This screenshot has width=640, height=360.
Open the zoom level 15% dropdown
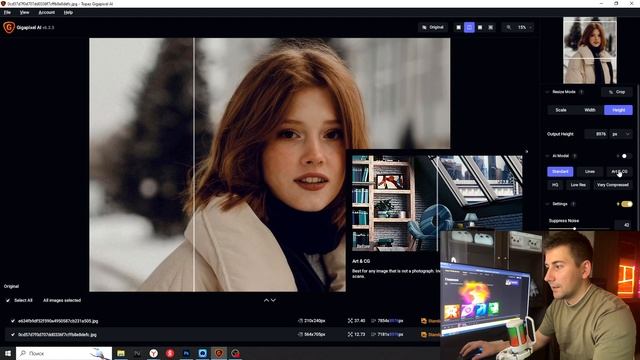pyautogui.click(x=524, y=27)
